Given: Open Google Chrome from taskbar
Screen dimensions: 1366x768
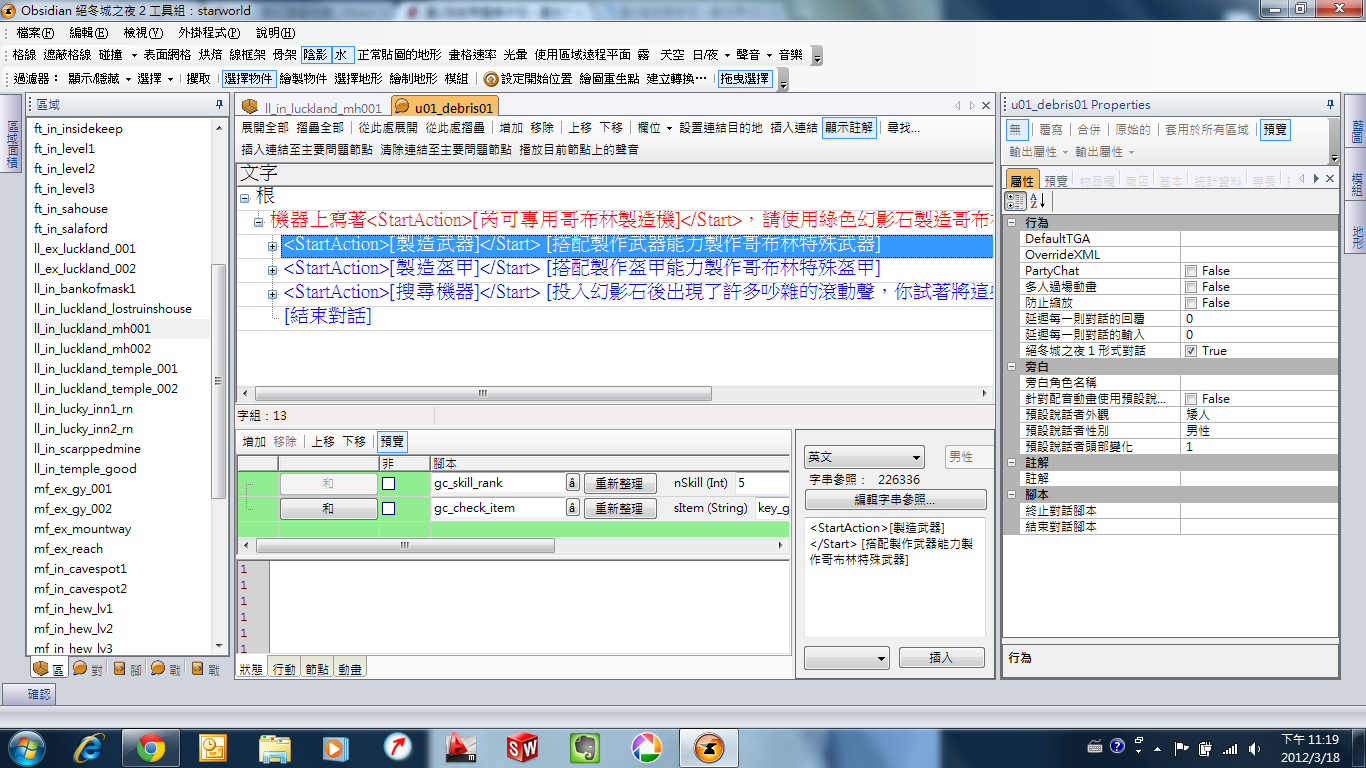Looking at the screenshot, I should (152, 746).
